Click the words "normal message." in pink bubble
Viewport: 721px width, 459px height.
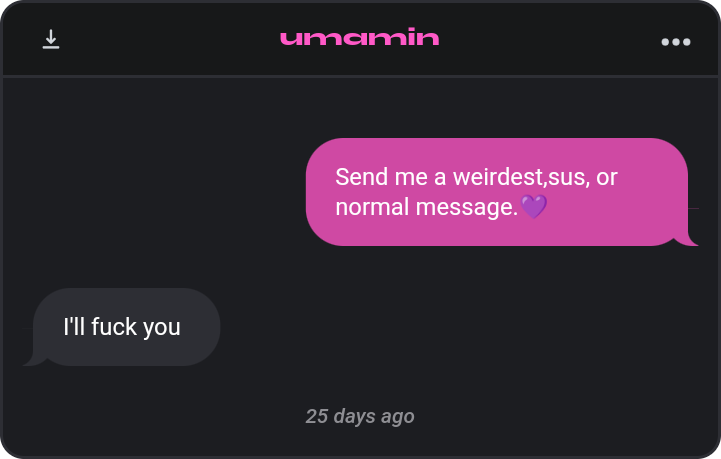[426, 207]
